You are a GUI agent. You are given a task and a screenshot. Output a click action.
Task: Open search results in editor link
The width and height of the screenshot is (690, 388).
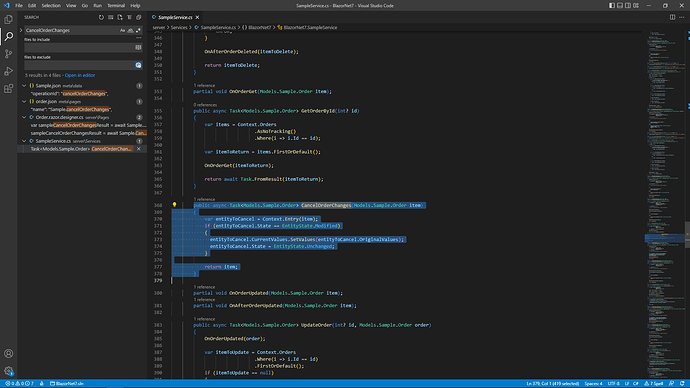coord(80,75)
